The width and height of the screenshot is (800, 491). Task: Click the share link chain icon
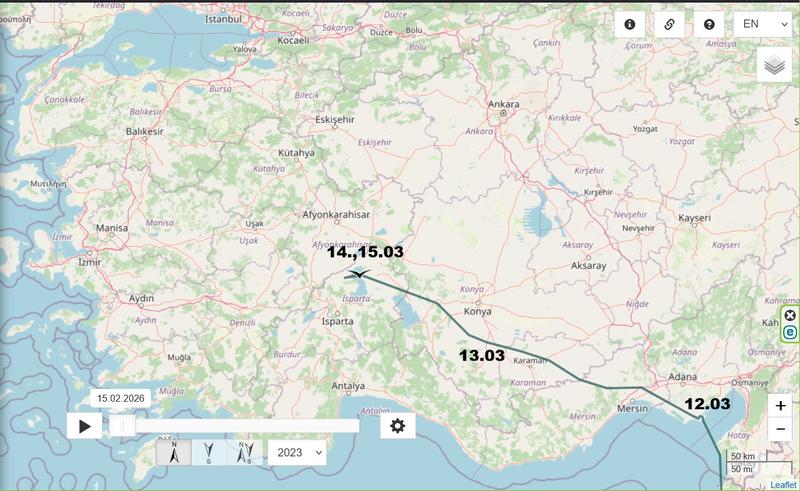click(669, 24)
